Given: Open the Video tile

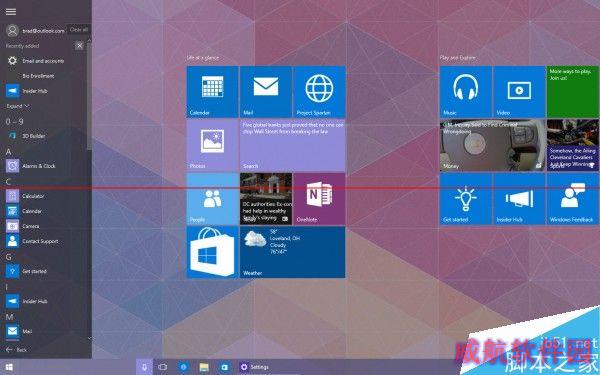Looking at the screenshot, I should tap(519, 91).
